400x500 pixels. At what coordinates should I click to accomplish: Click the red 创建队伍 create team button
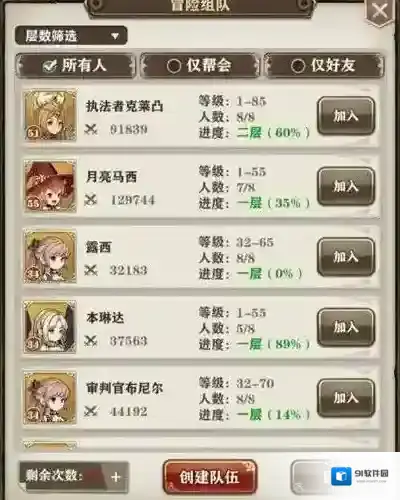(210, 477)
